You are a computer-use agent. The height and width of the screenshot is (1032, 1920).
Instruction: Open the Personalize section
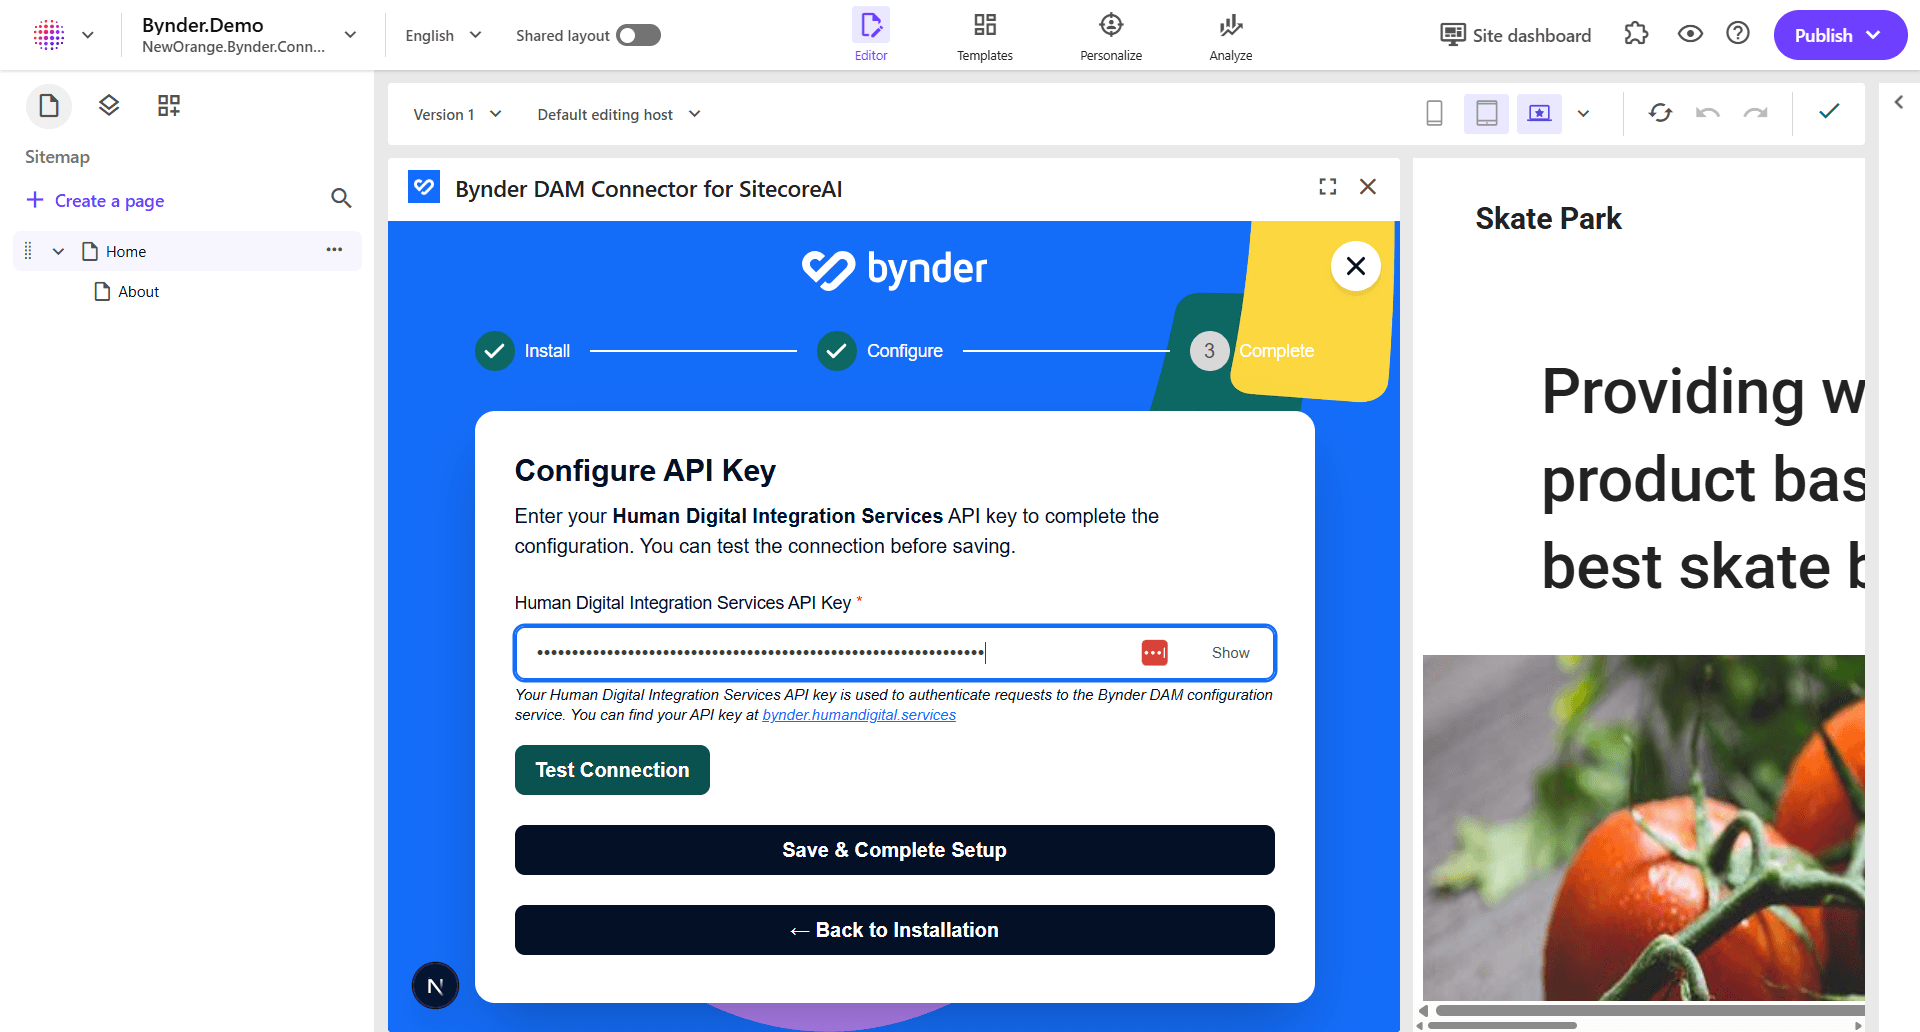point(1110,35)
